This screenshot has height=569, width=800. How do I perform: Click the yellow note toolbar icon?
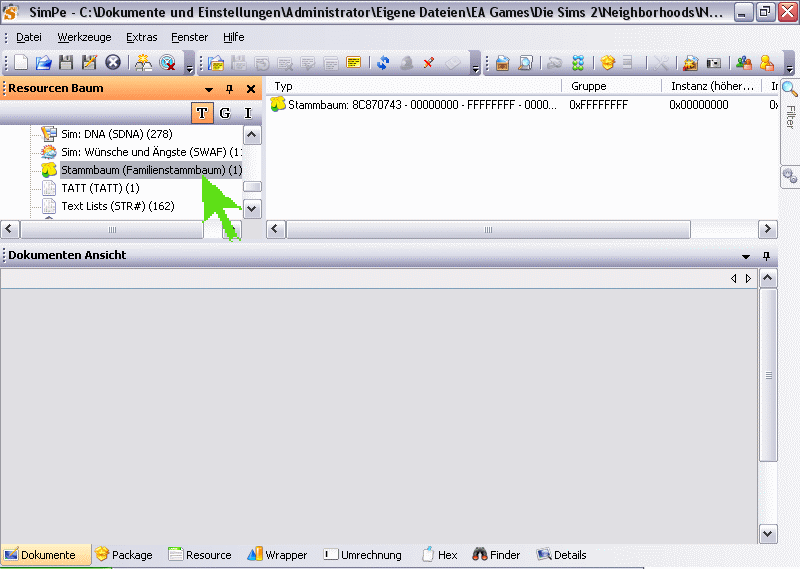coord(353,62)
